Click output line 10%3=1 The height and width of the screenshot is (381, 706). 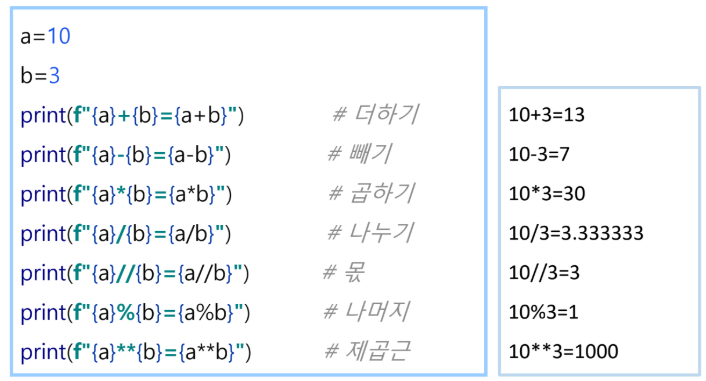(x=543, y=312)
